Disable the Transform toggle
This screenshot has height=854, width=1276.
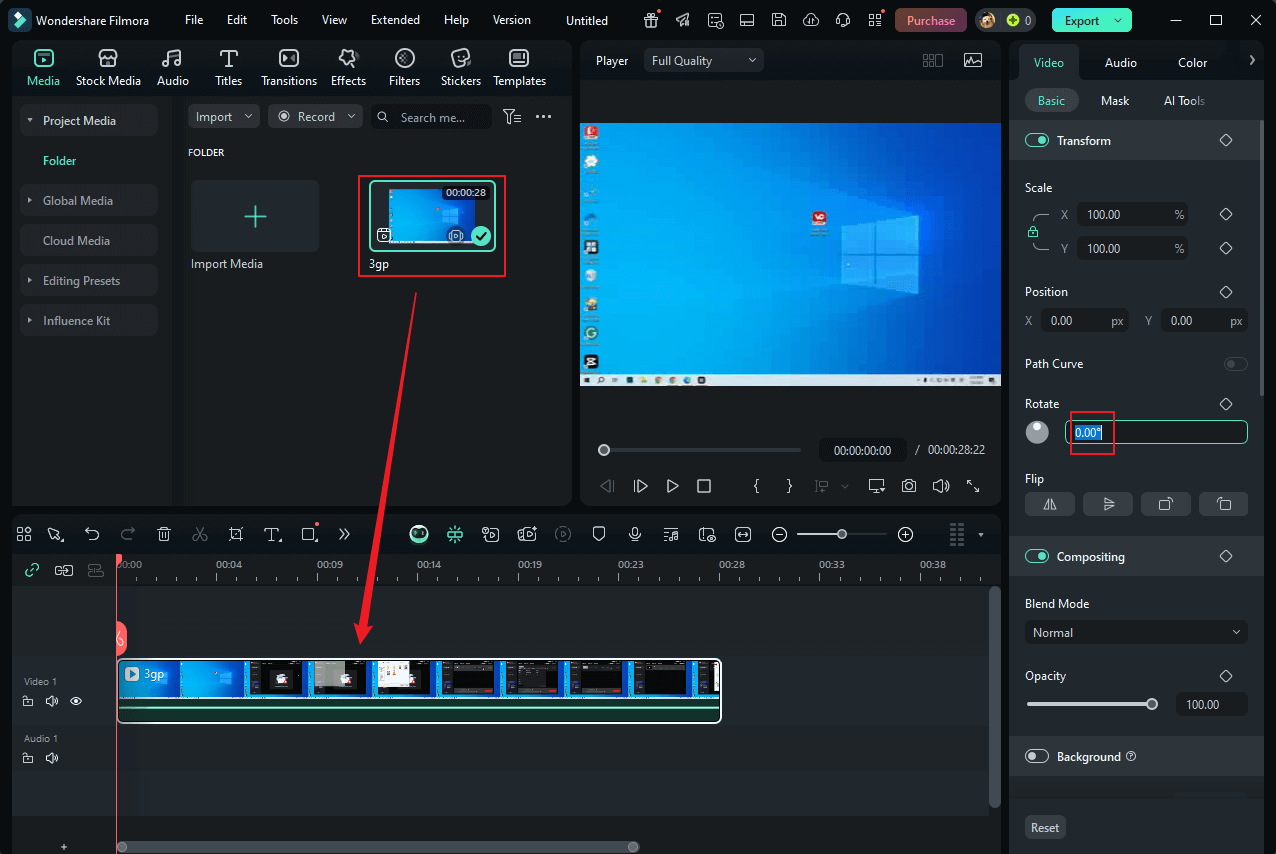pos(1036,141)
